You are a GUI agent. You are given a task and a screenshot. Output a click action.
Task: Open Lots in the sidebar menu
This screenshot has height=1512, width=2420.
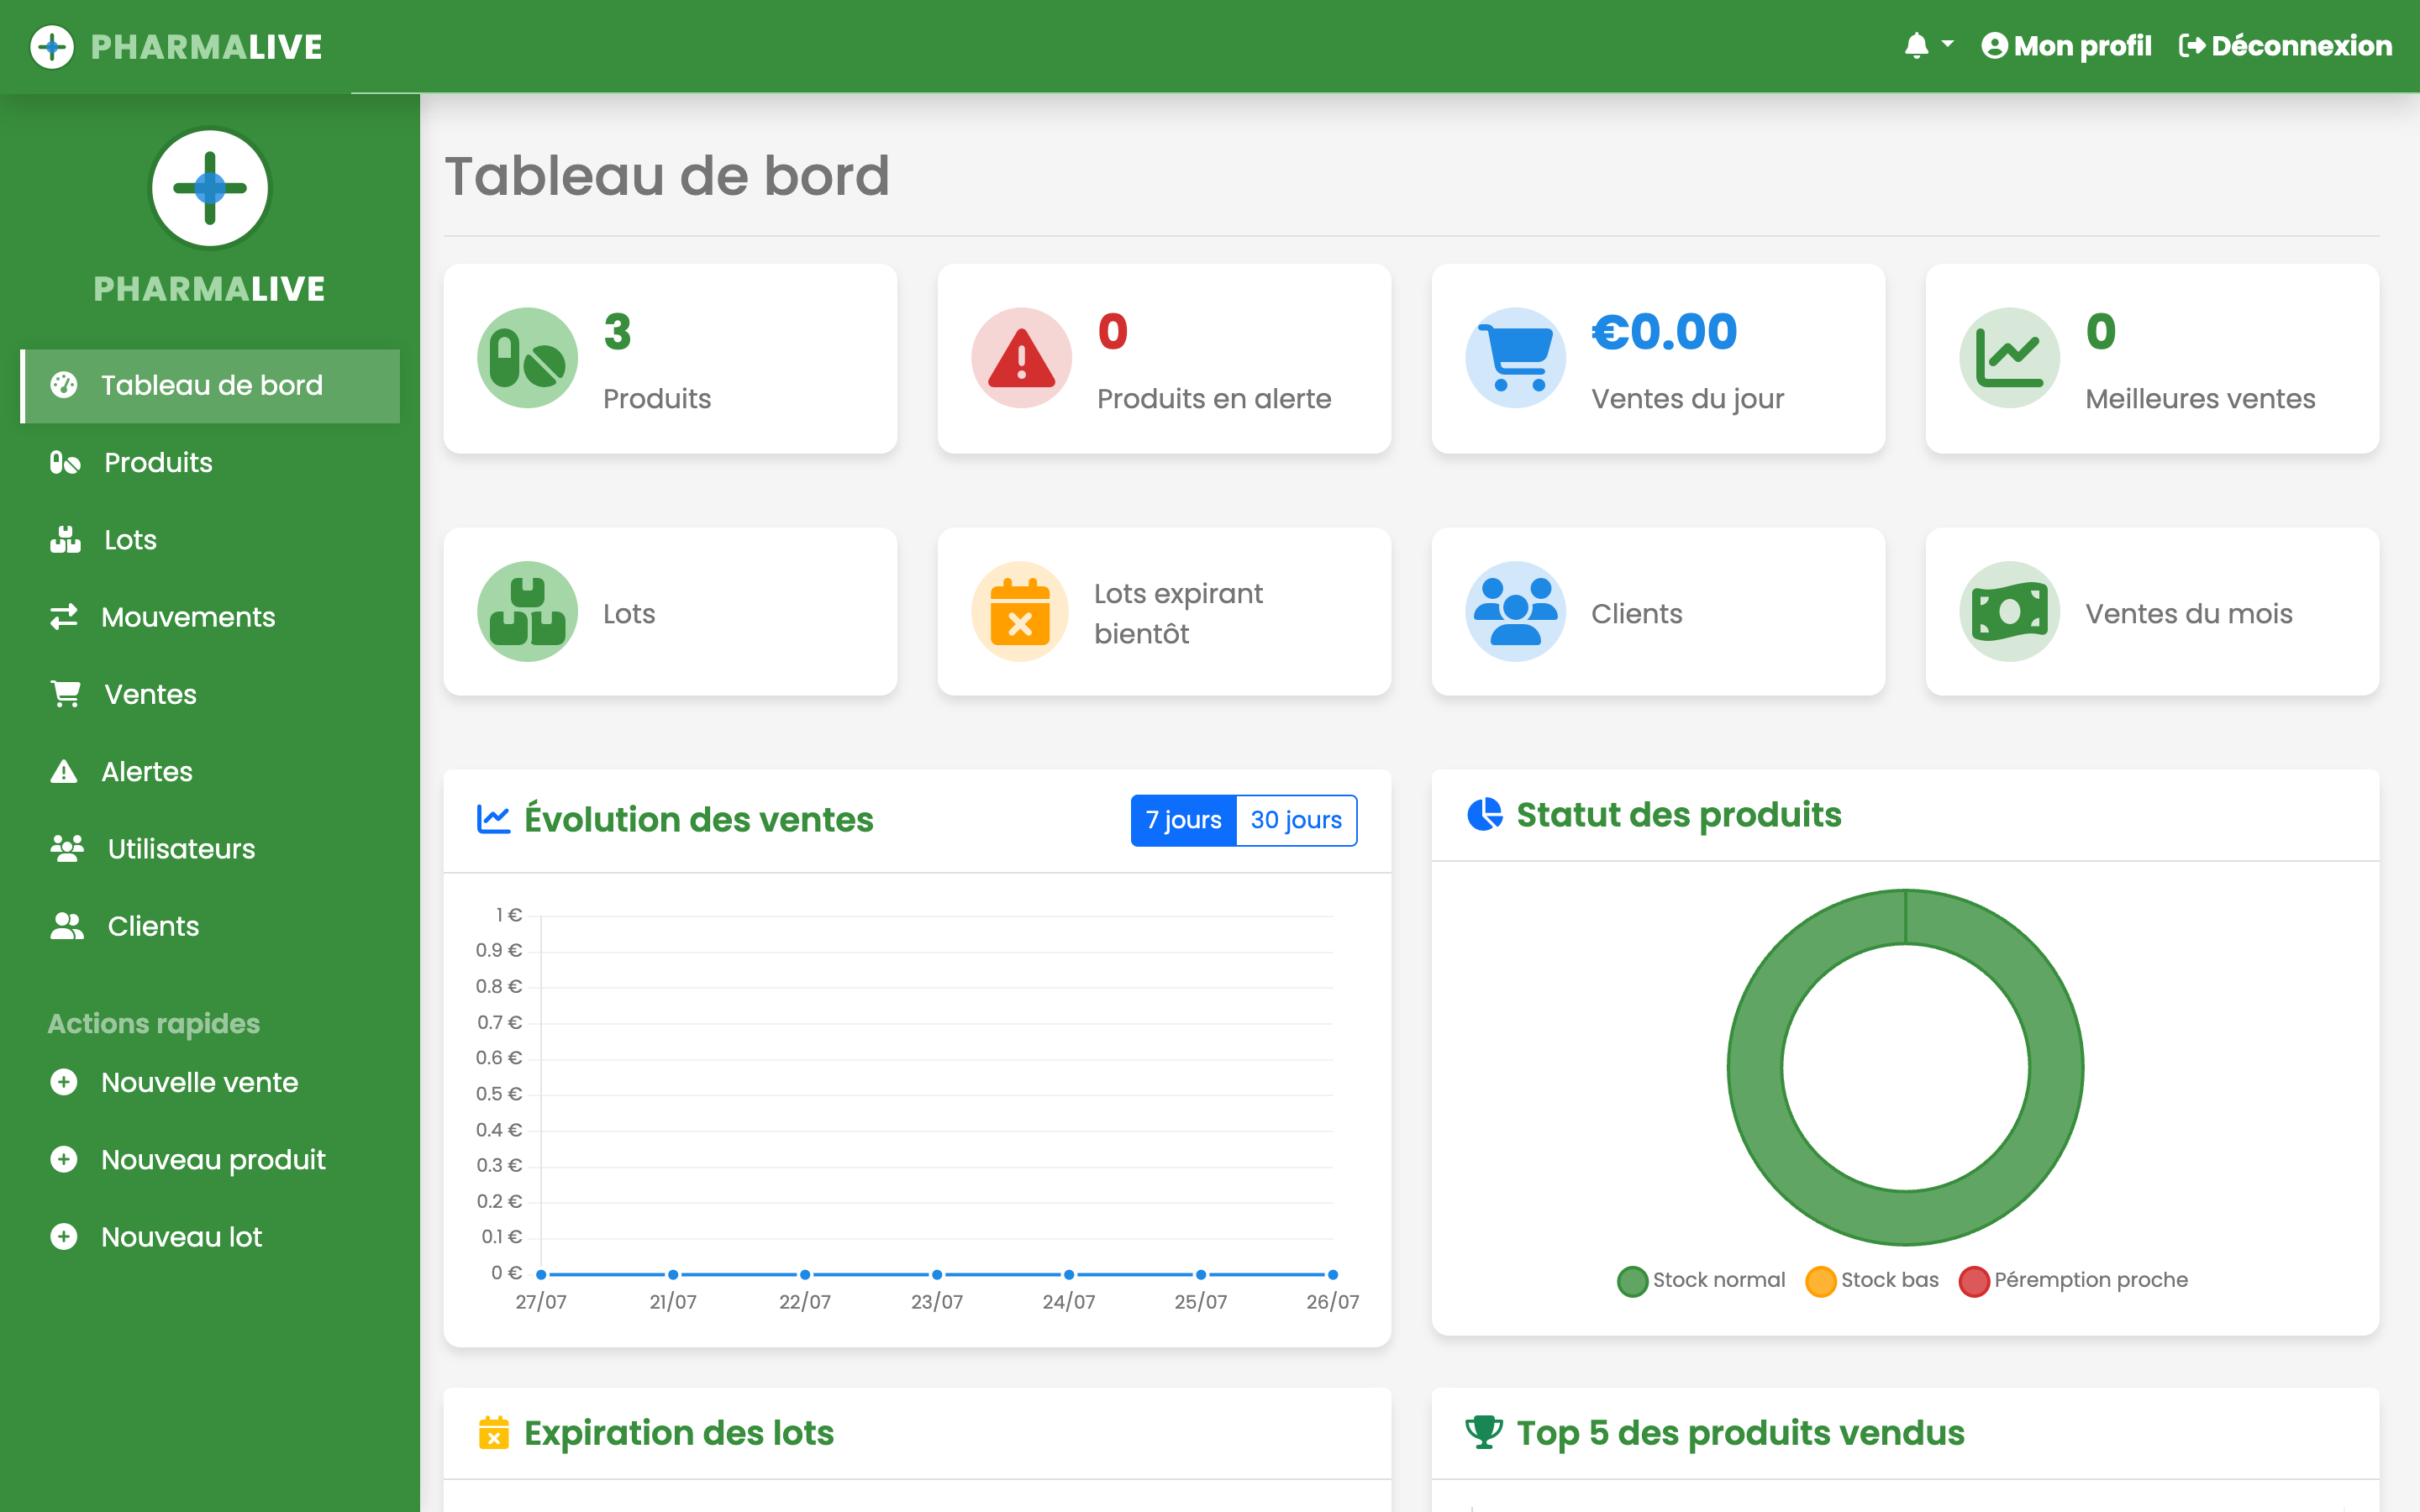pos(210,540)
